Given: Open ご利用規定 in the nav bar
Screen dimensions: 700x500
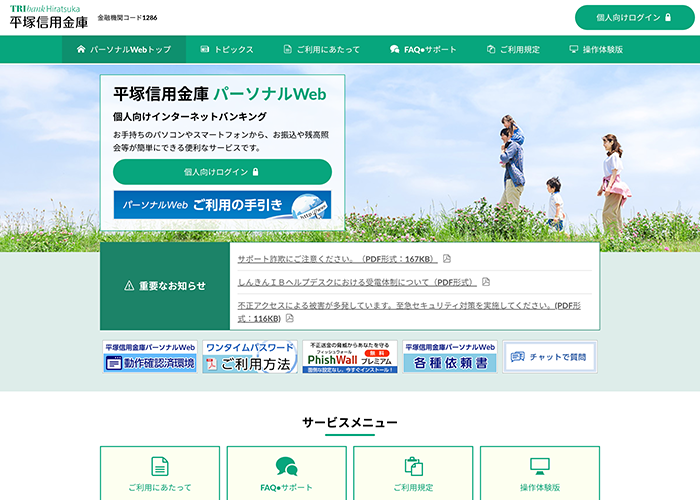Looking at the screenshot, I should (x=513, y=49).
